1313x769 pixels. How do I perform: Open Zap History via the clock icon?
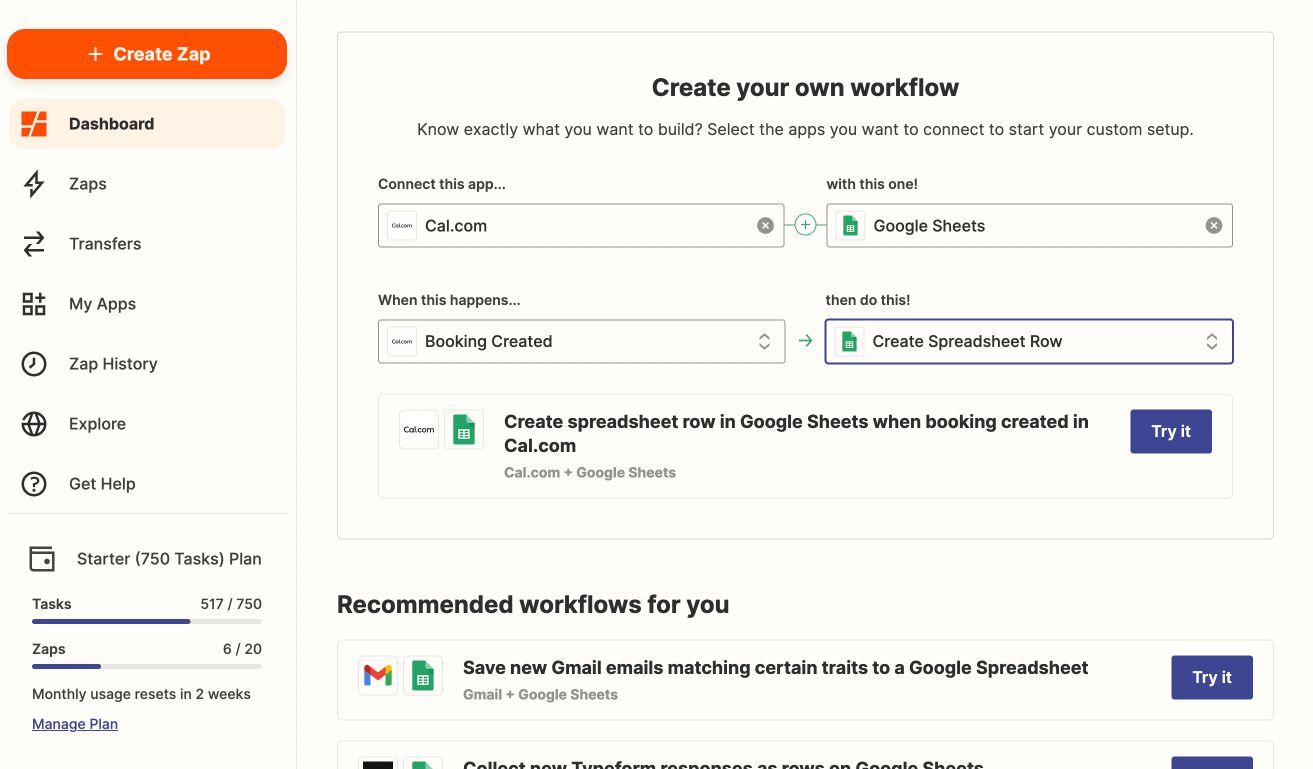coord(33,363)
